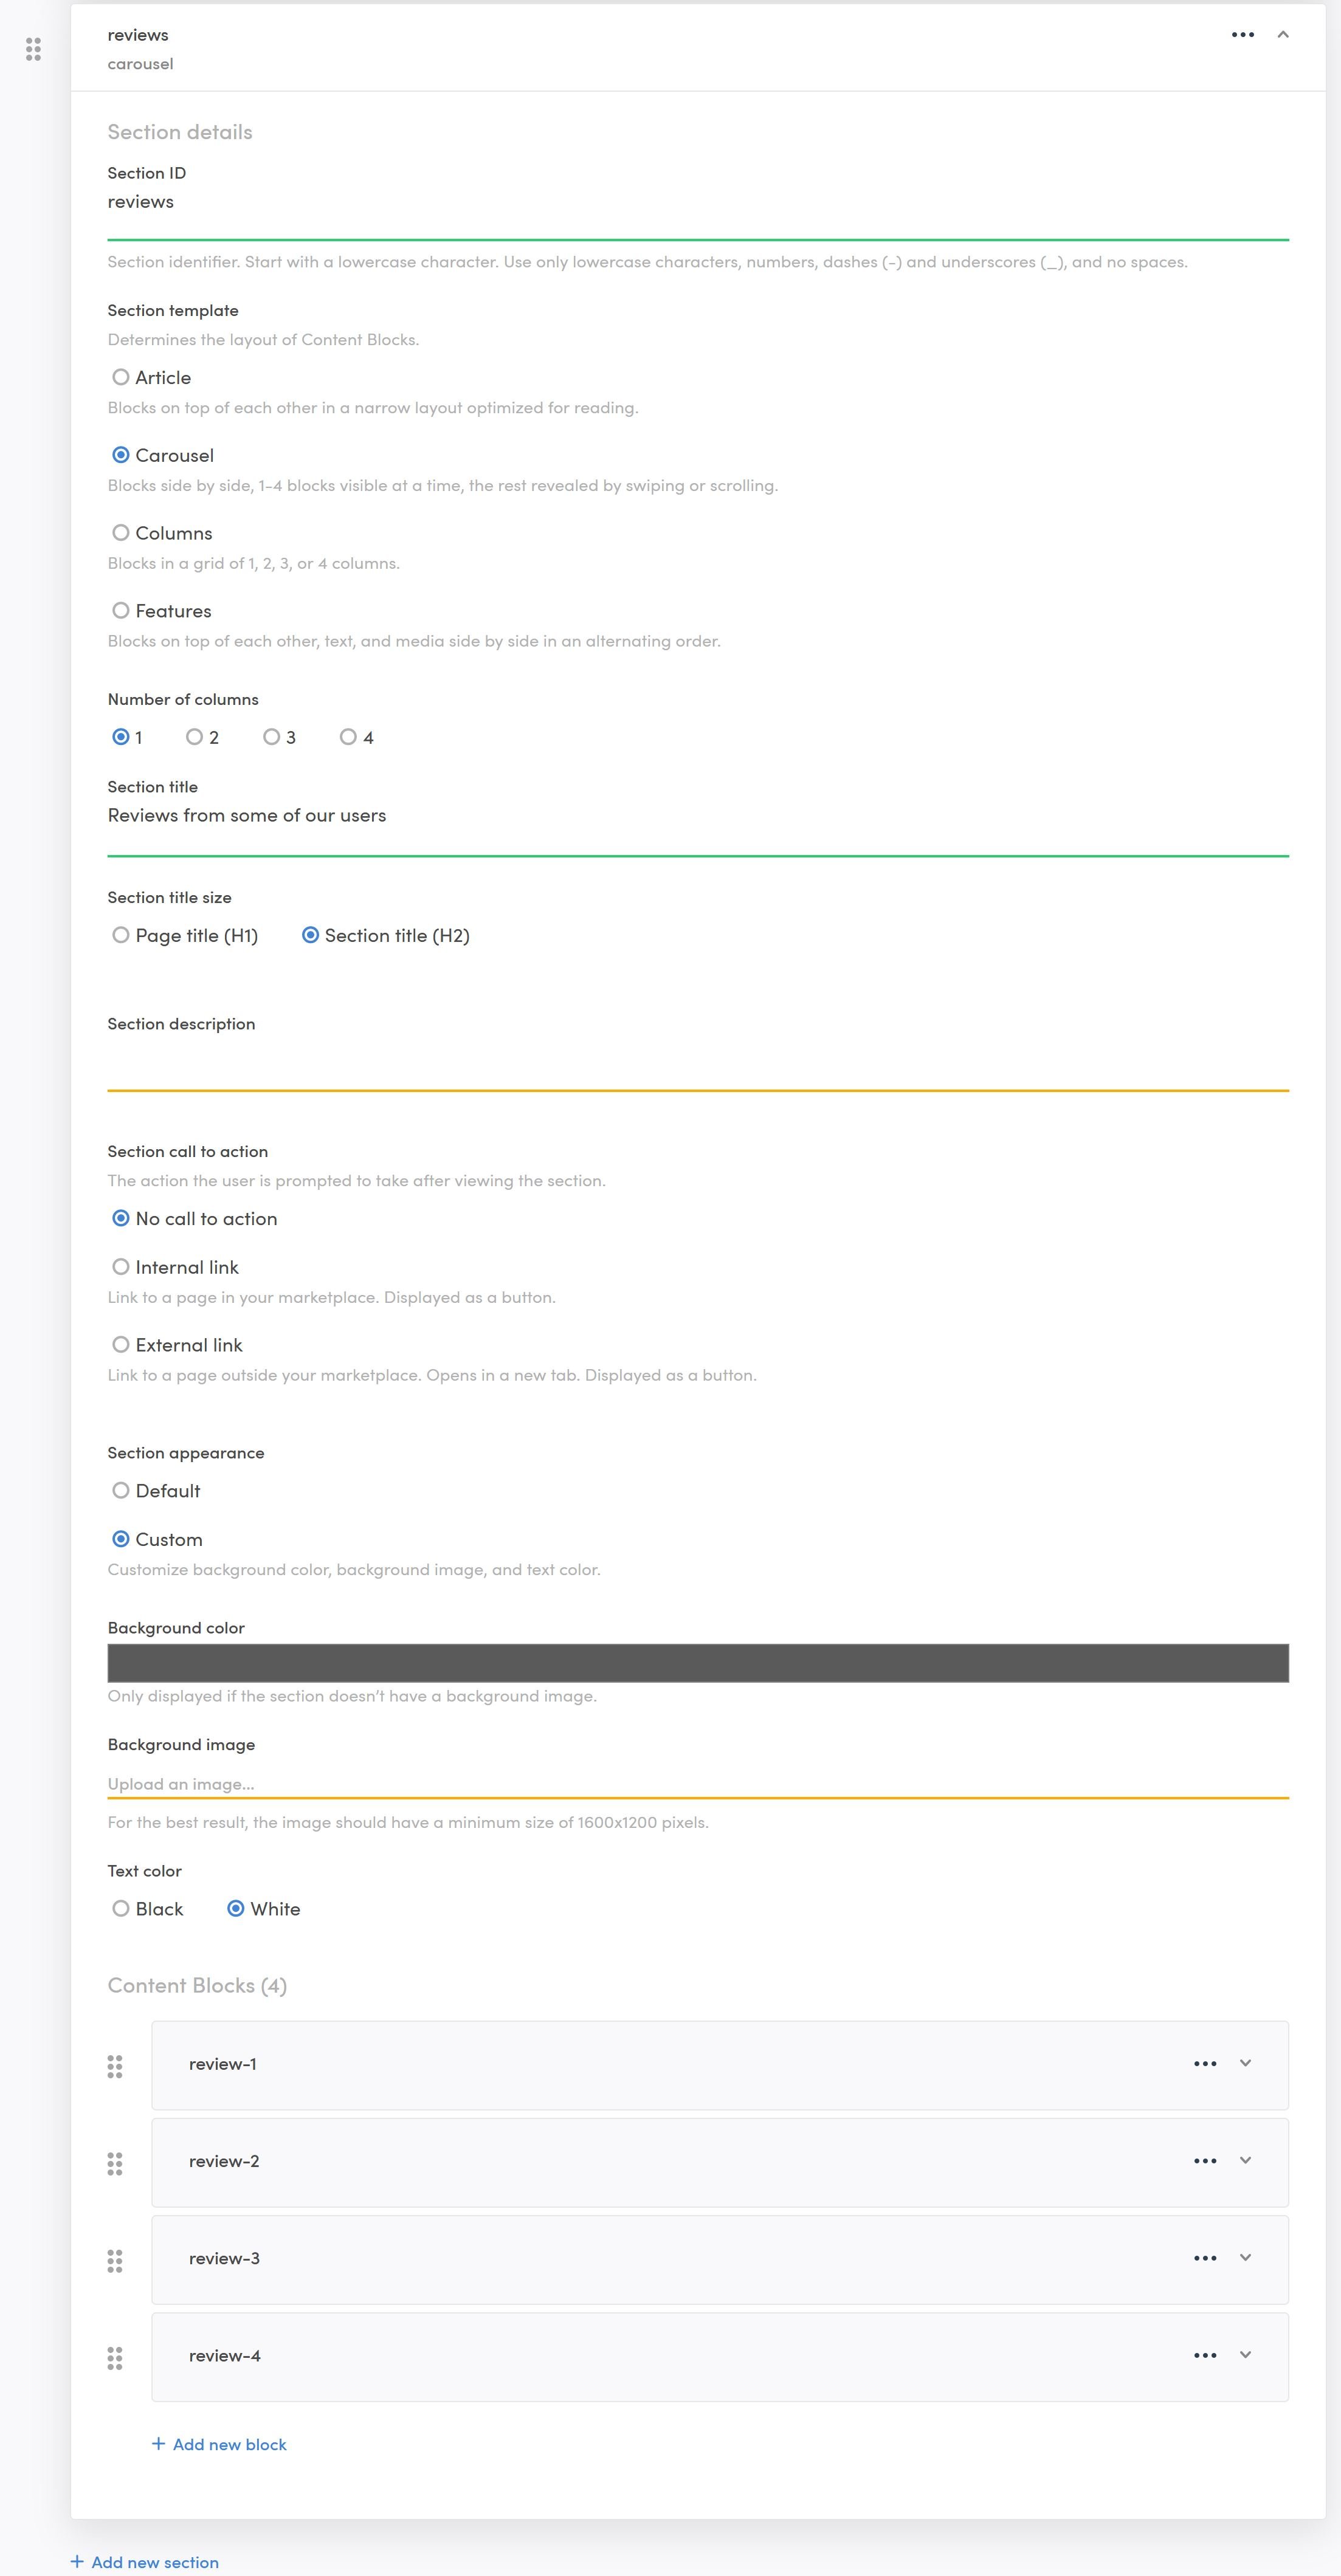Select Internal link call to action
The width and height of the screenshot is (1341, 2576).
[121, 1267]
